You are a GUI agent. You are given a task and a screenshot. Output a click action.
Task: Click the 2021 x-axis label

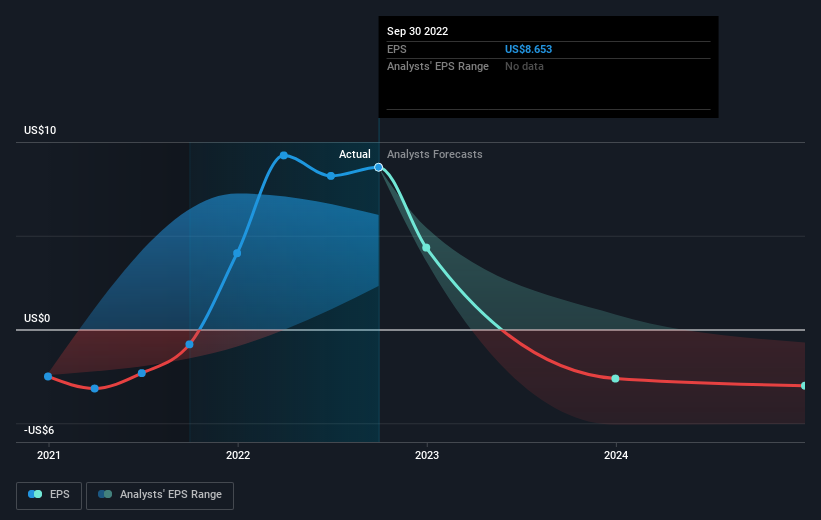[49, 456]
